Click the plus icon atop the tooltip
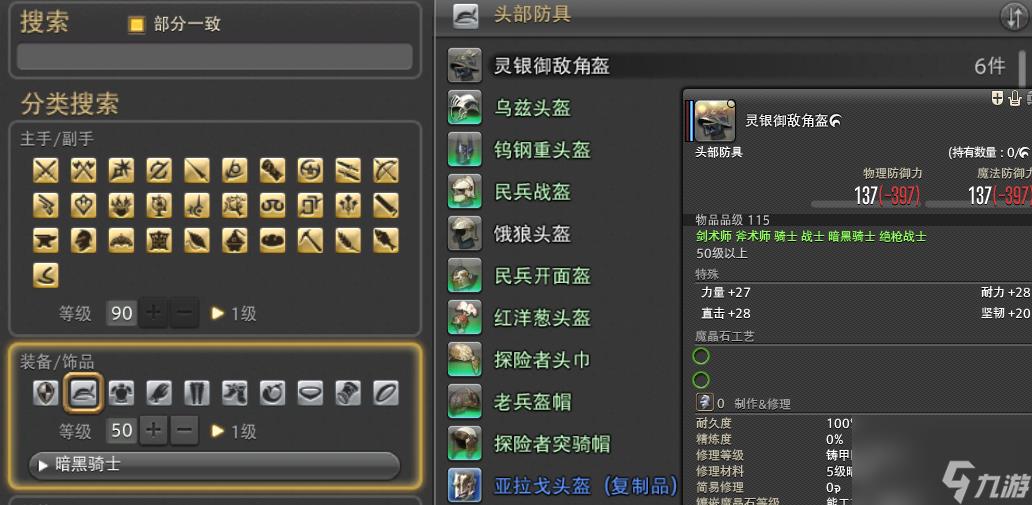The width and height of the screenshot is (1032, 505). tap(997, 98)
